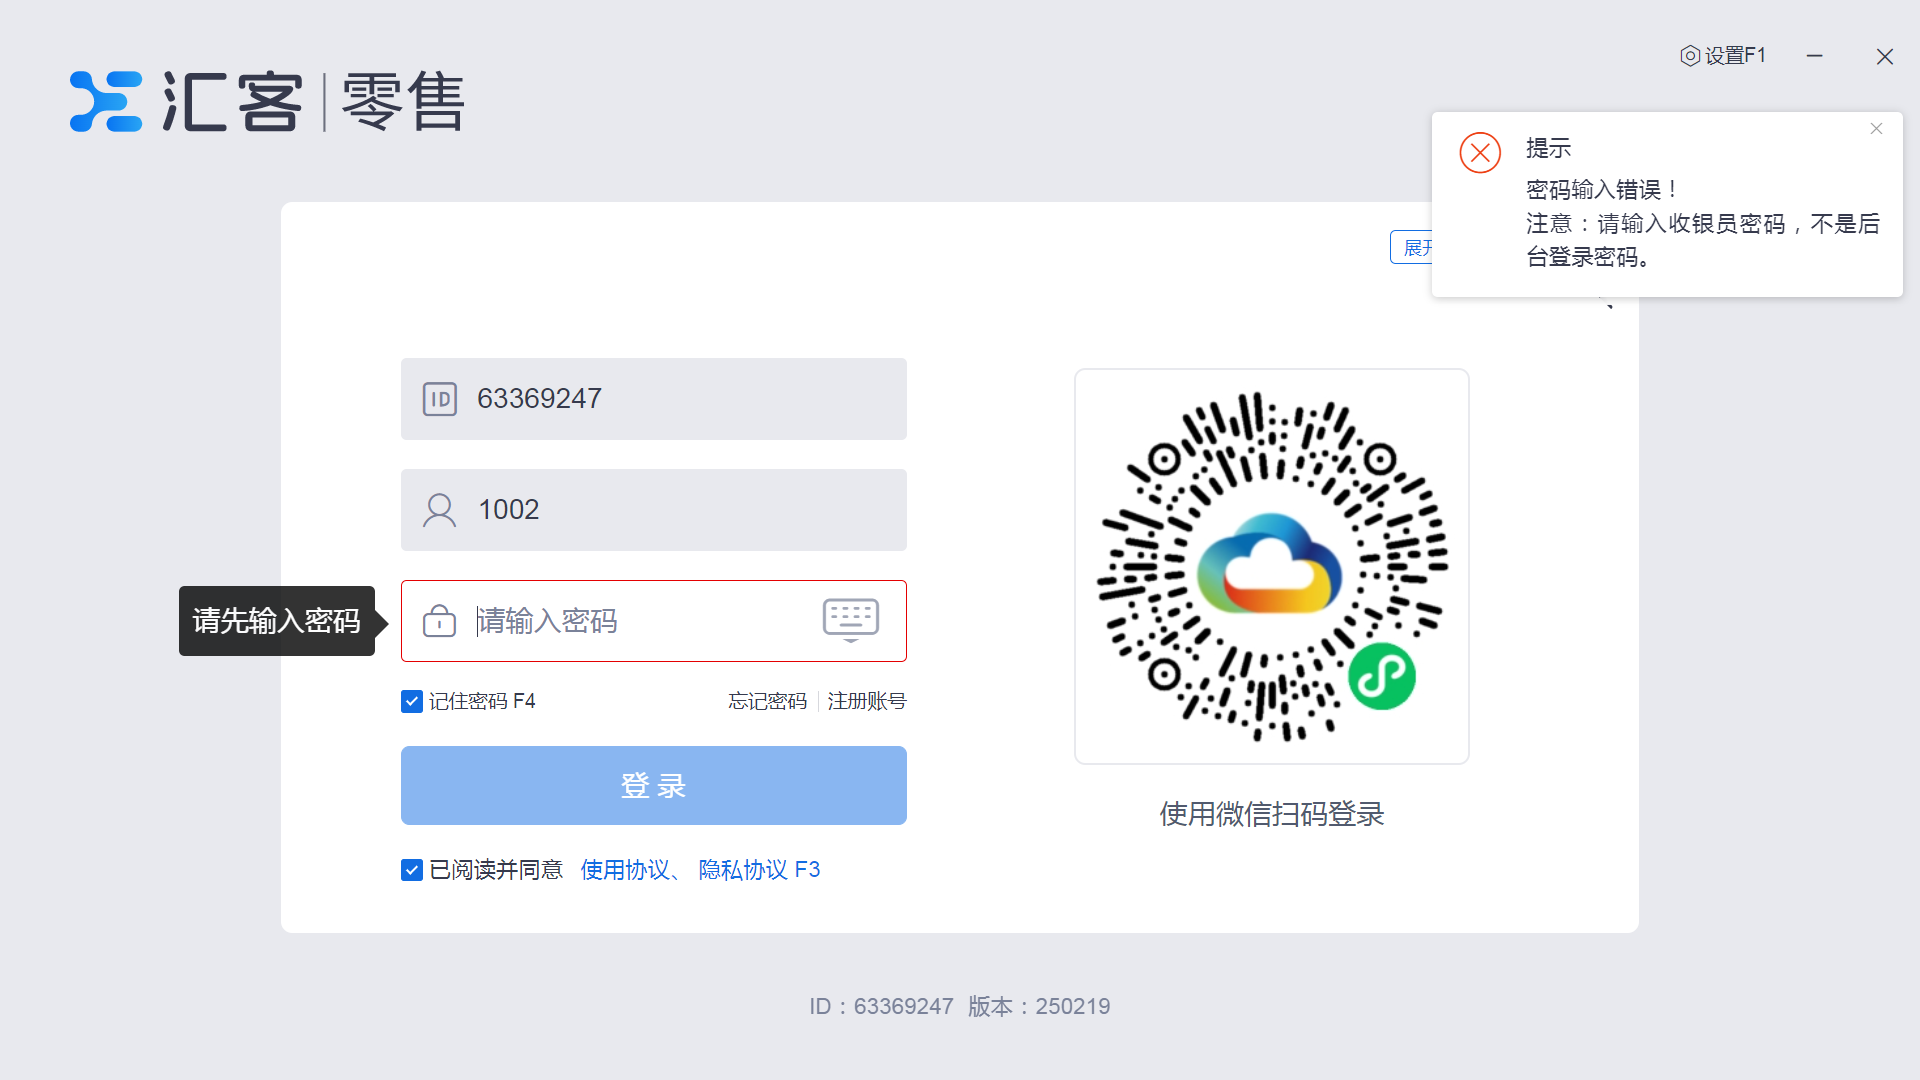Open the 隐私协议 F3 link

pyautogui.click(x=759, y=870)
